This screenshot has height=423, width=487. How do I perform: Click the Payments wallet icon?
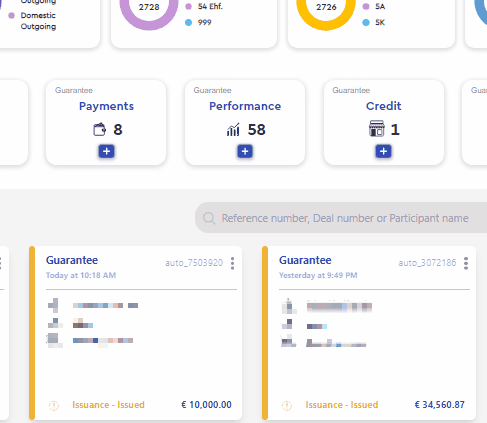click(x=99, y=129)
